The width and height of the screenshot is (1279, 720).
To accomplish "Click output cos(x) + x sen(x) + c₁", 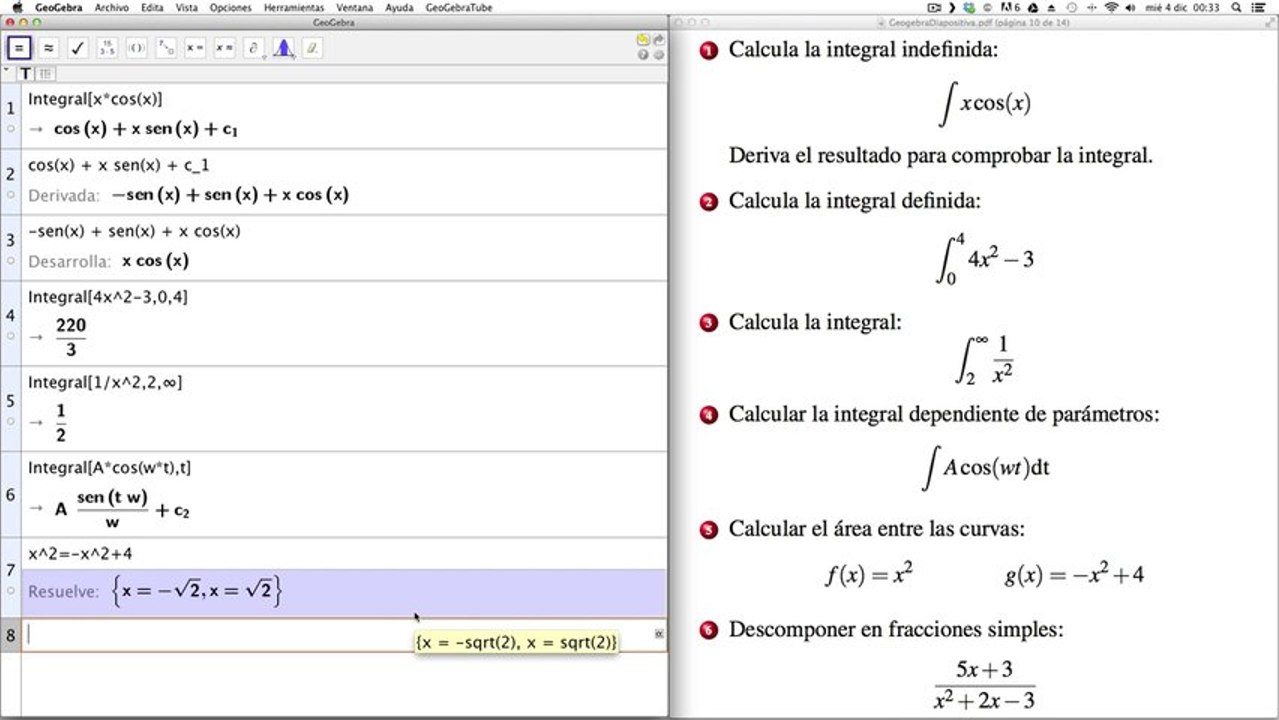I will (x=146, y=129).
